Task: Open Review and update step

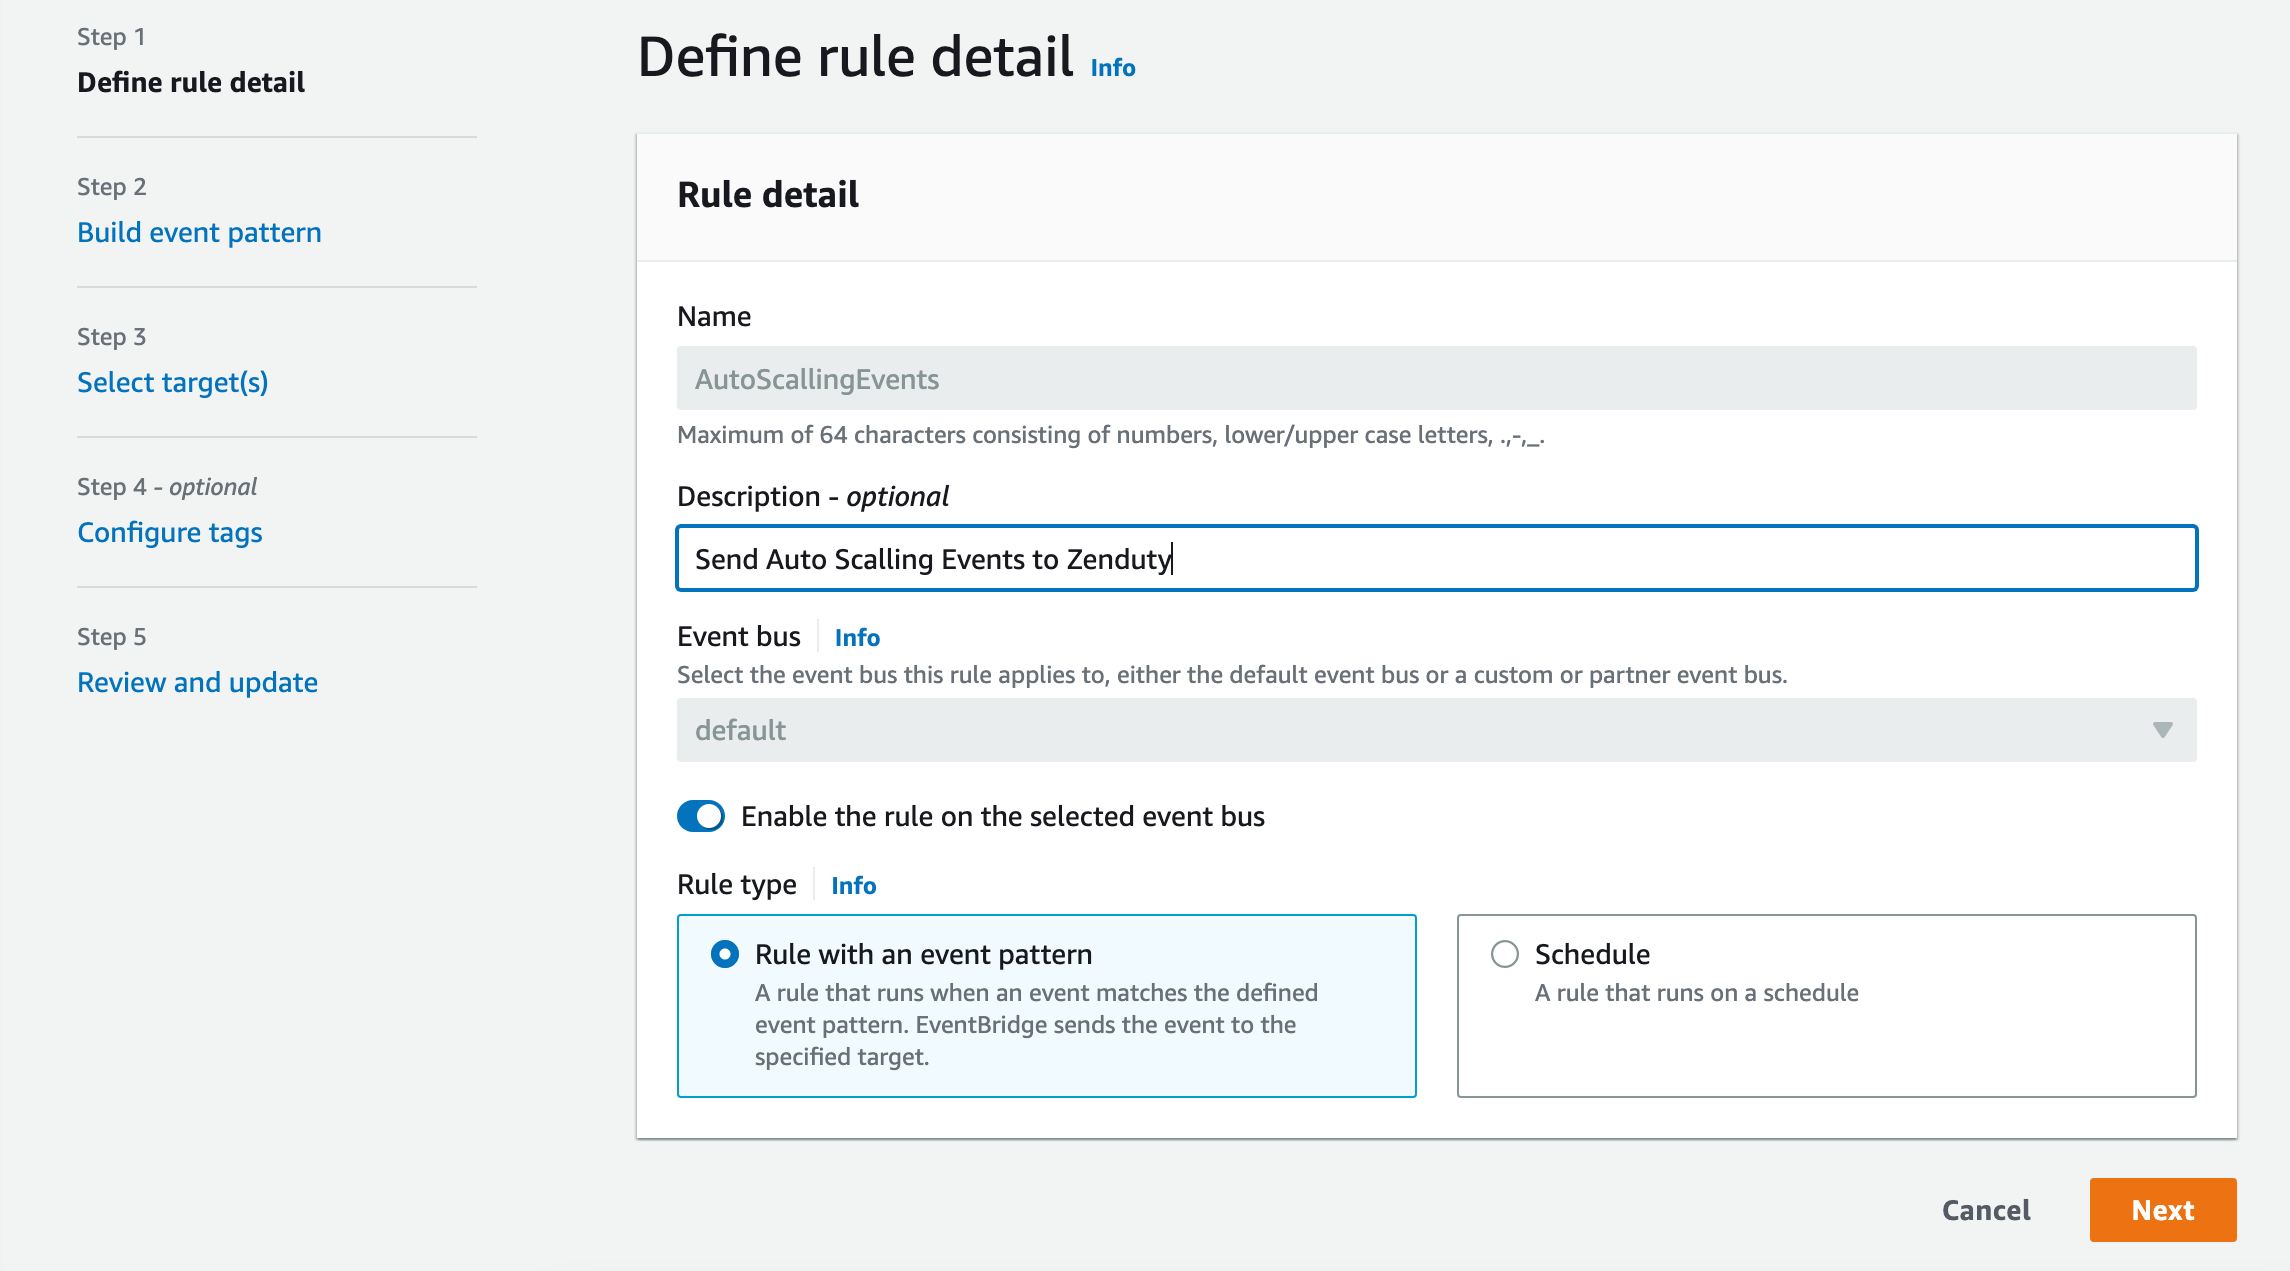Action: pos(197,682)
